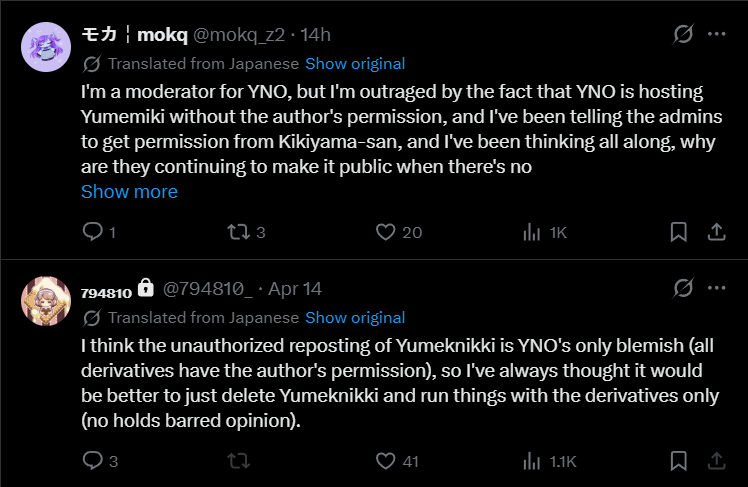View analytics of 794810's tweet

532,461
